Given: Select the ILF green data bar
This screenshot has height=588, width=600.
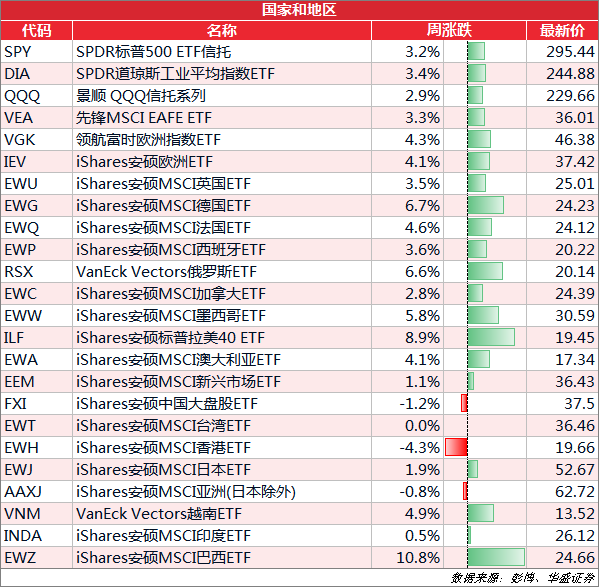Looking at the screenshot, I should 491,337.
